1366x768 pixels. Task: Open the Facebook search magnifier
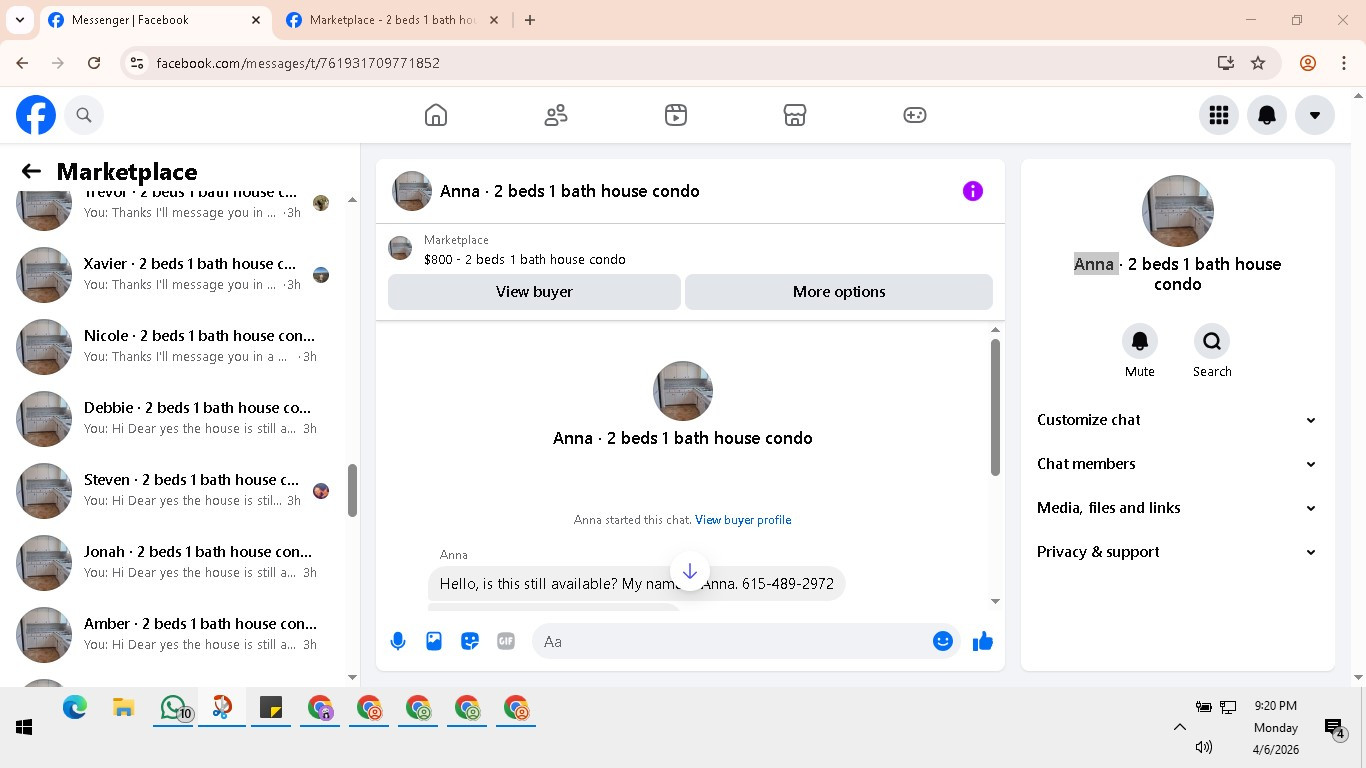[84, 115]
